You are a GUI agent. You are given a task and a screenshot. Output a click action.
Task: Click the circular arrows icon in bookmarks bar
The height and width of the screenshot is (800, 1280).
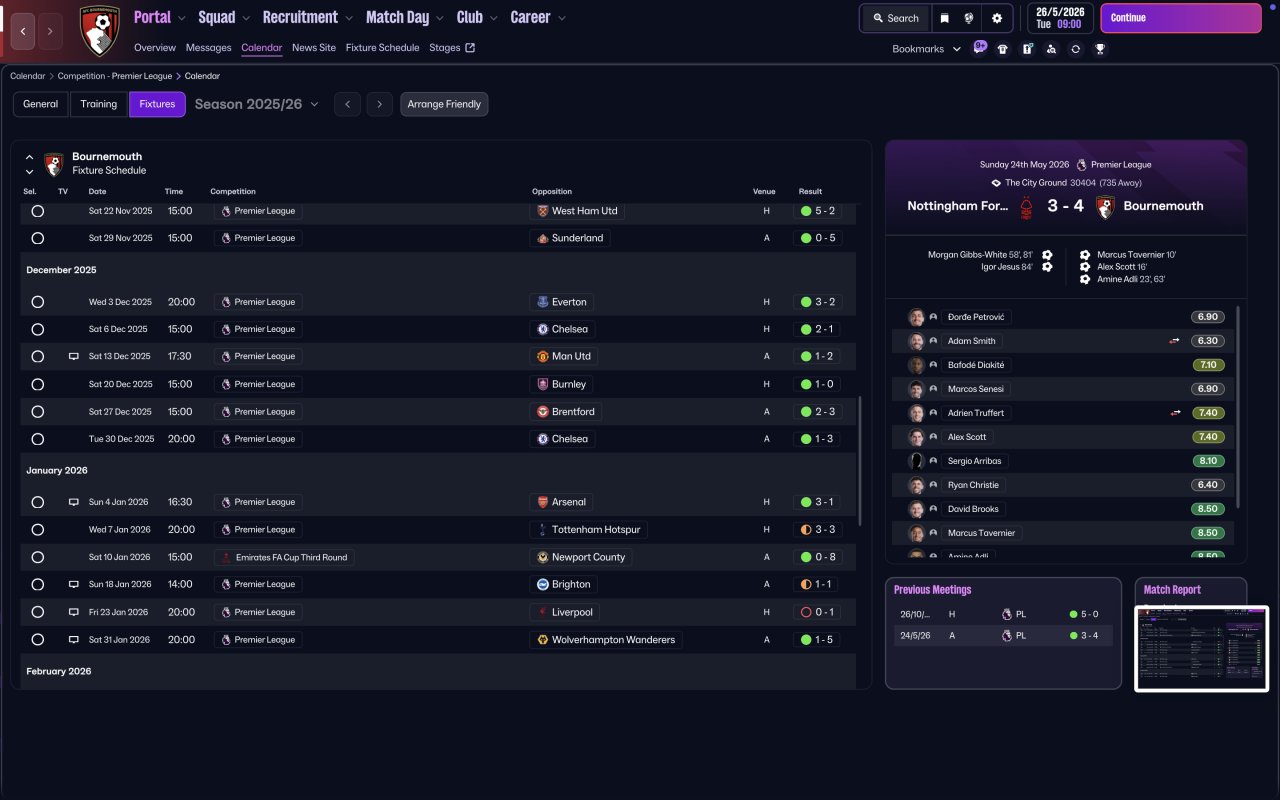[1075, 48]
